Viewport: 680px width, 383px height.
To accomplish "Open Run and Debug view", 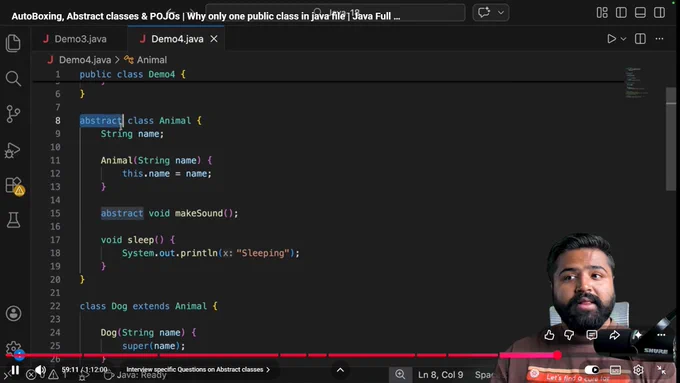I will point(13,150).
